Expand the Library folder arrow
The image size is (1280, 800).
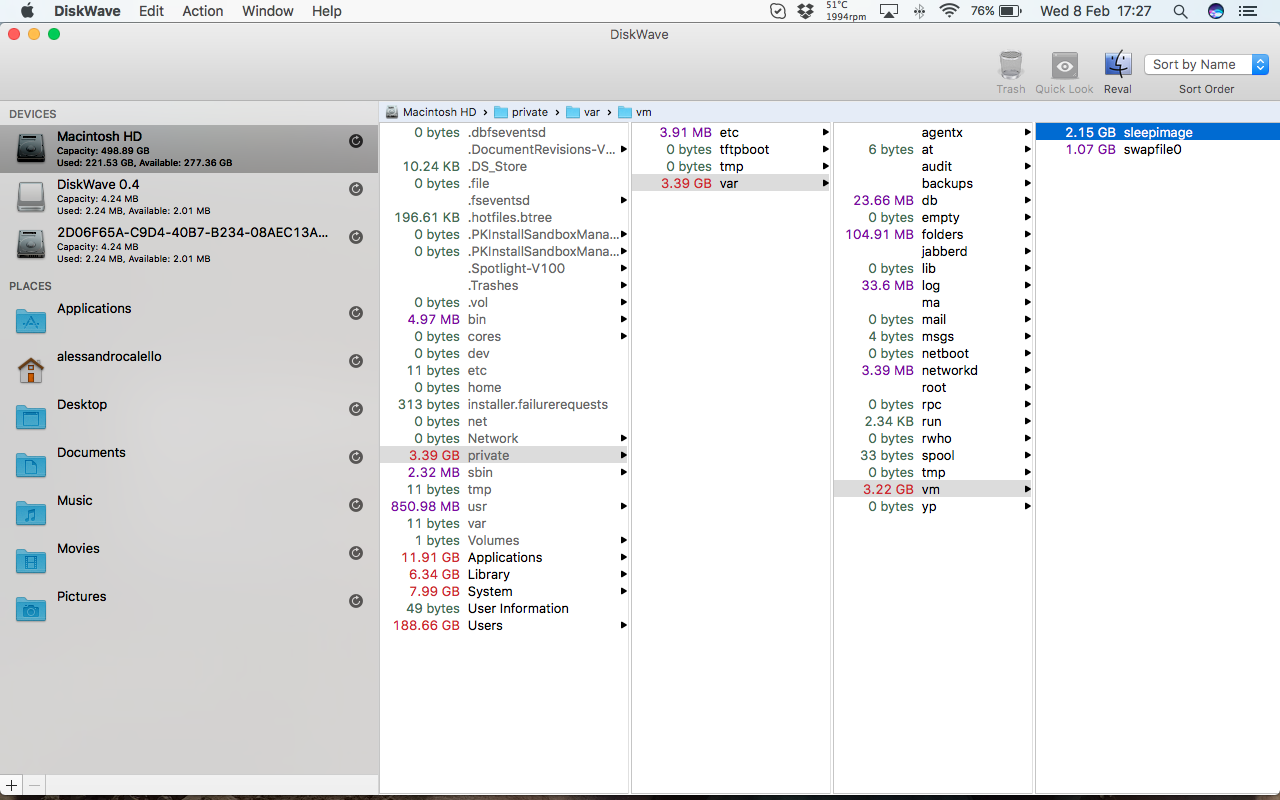point(623,575)
